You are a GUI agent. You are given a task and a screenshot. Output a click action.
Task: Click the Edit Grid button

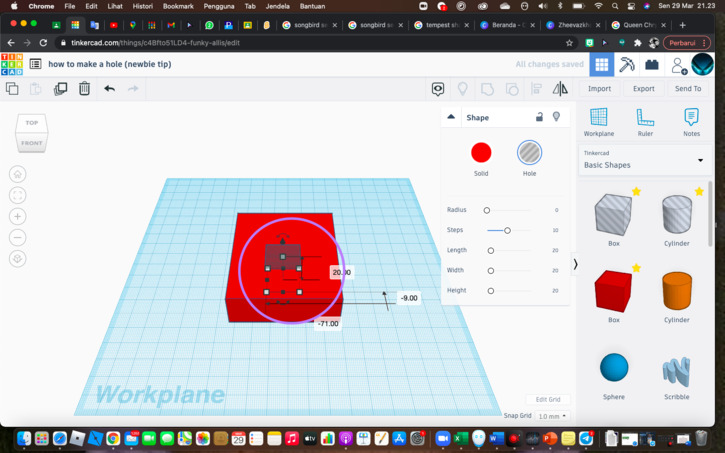548,399
